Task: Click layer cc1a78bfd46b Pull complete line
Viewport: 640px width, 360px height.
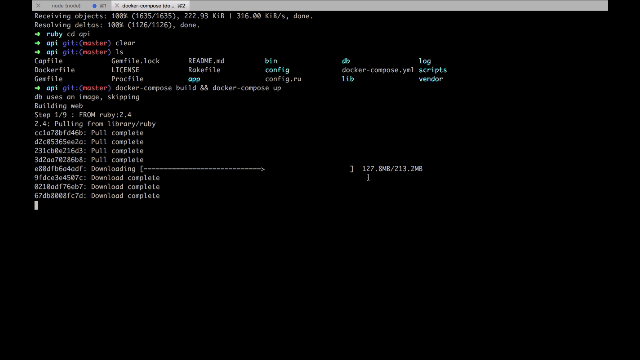Action: (89, 133)
